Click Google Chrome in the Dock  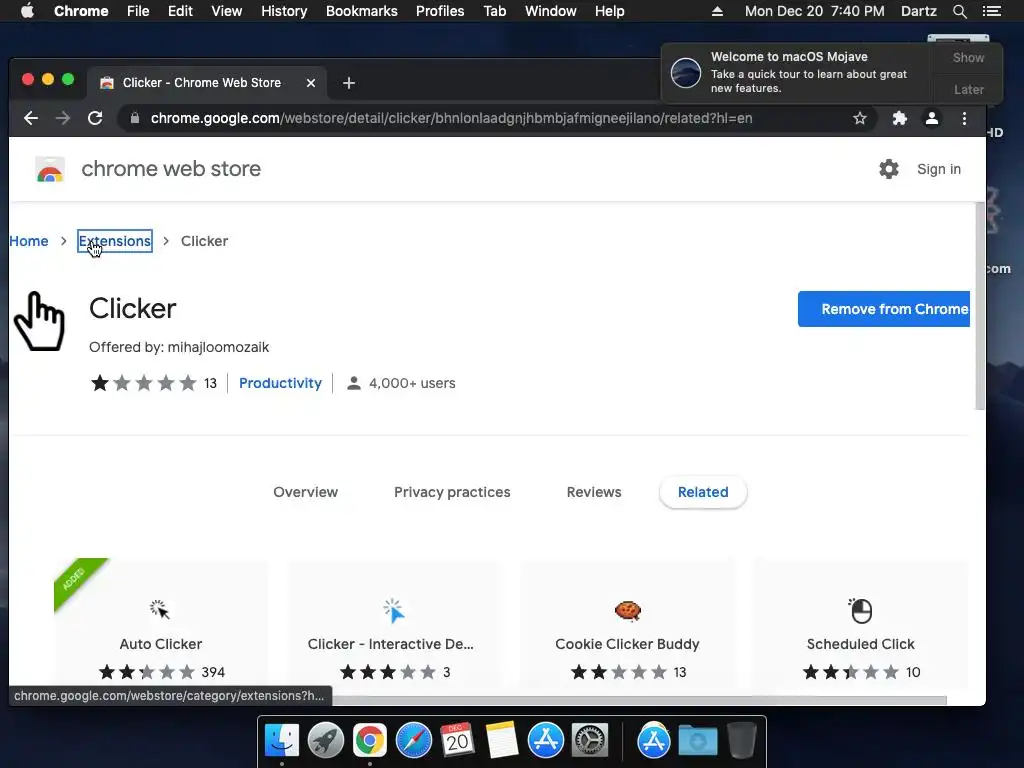[x=370, y=741]
